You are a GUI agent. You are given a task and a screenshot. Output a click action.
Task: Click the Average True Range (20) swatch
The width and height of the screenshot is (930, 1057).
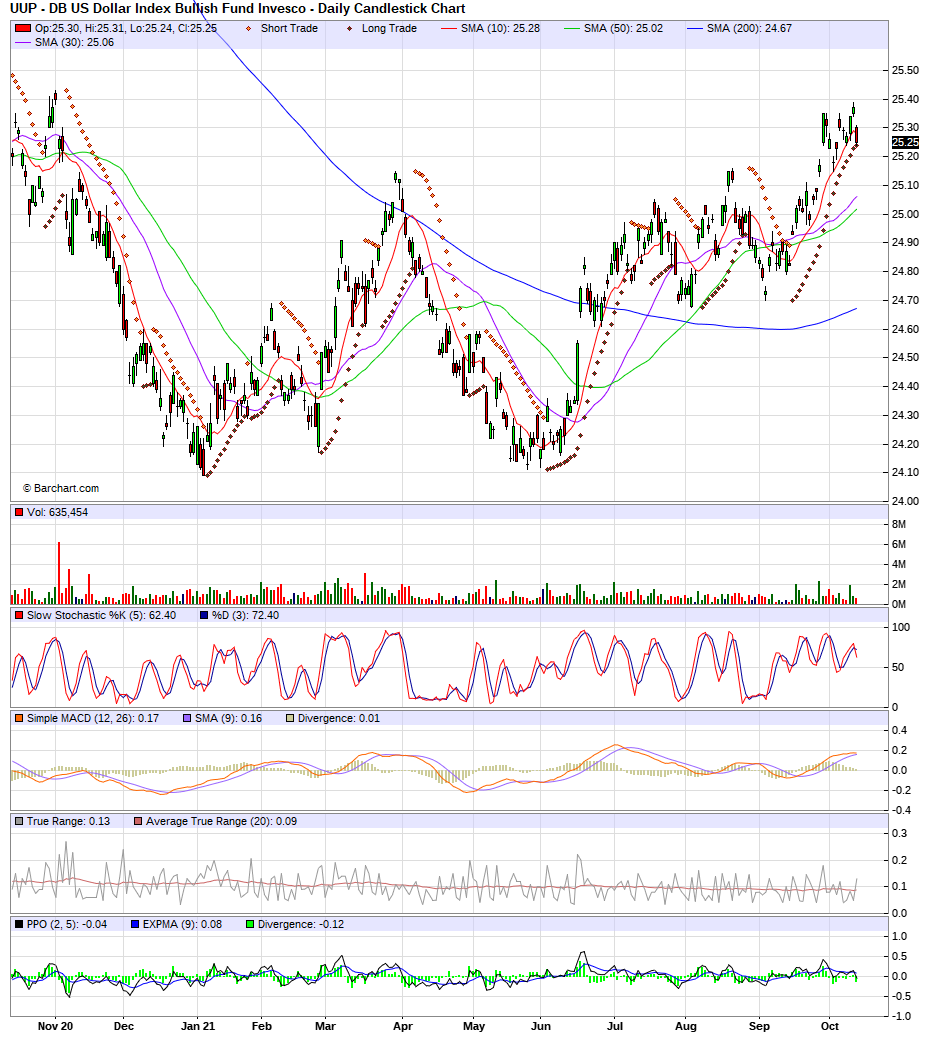click(137, 822)
